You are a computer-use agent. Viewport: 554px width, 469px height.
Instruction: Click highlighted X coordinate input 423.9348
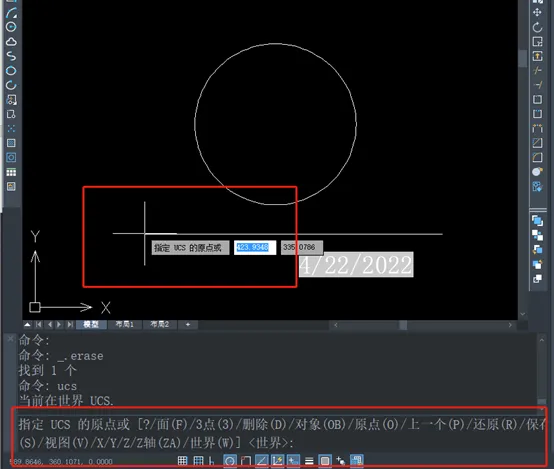pyautogui.click(x=255, y=247)
